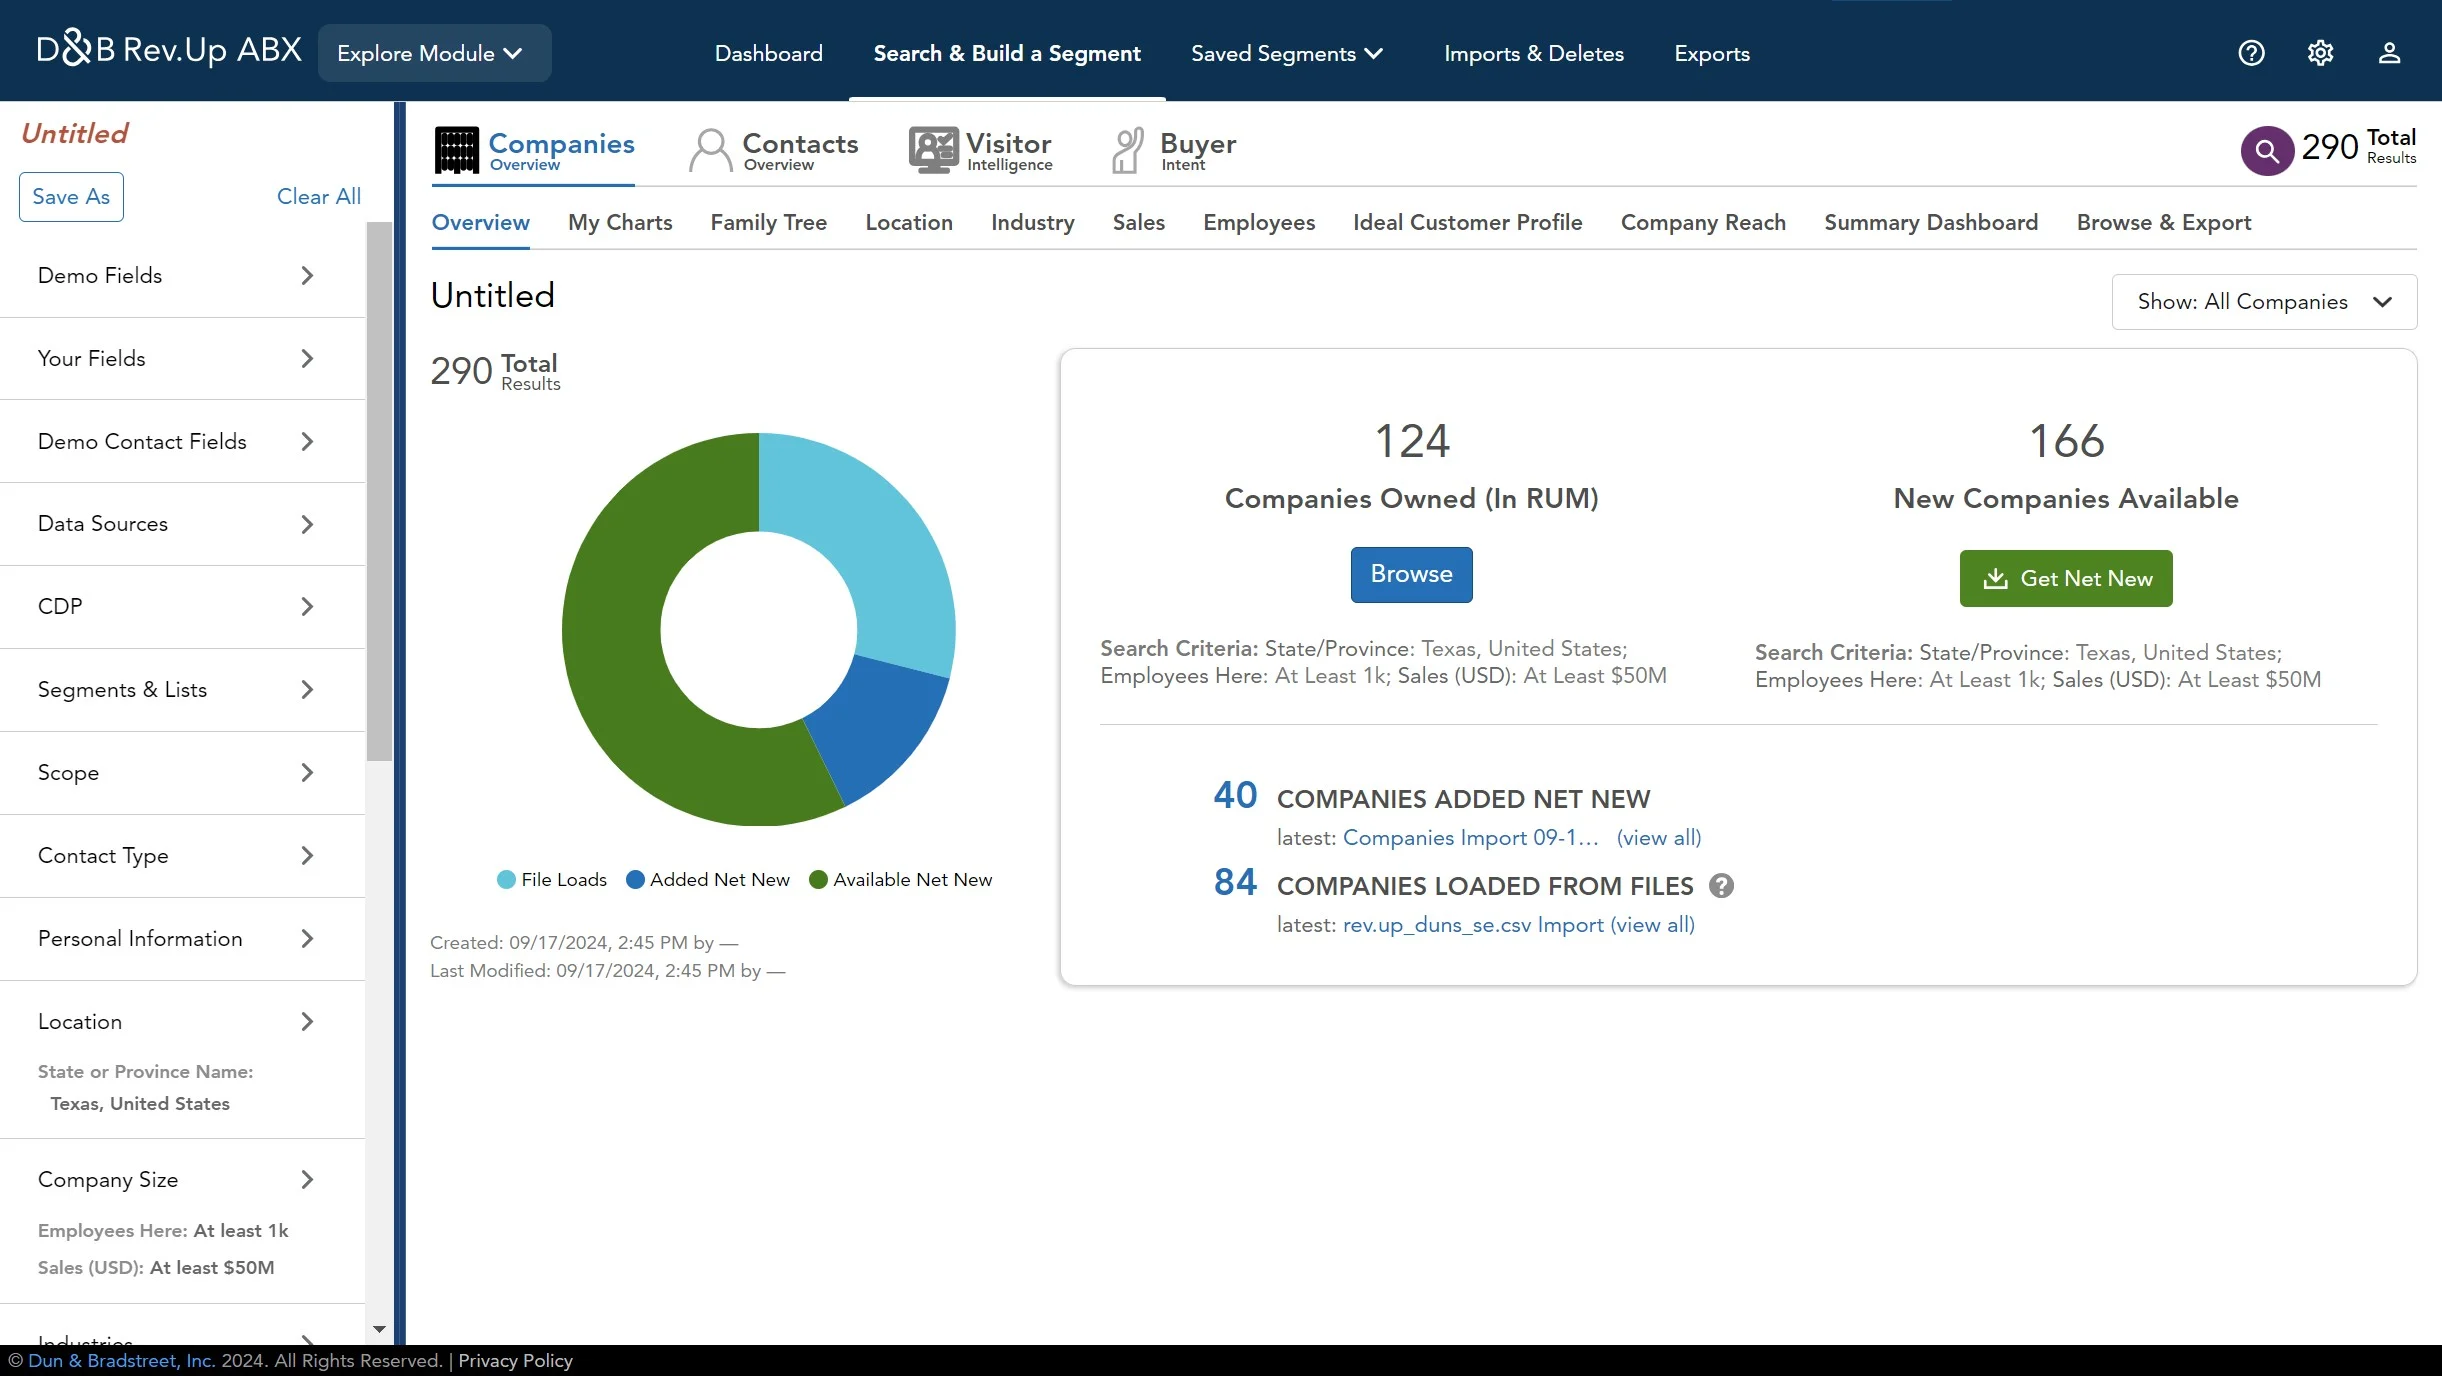The image size is (2442, 1376).
Task: Expand CDP filter
Action: click(182, 606)
